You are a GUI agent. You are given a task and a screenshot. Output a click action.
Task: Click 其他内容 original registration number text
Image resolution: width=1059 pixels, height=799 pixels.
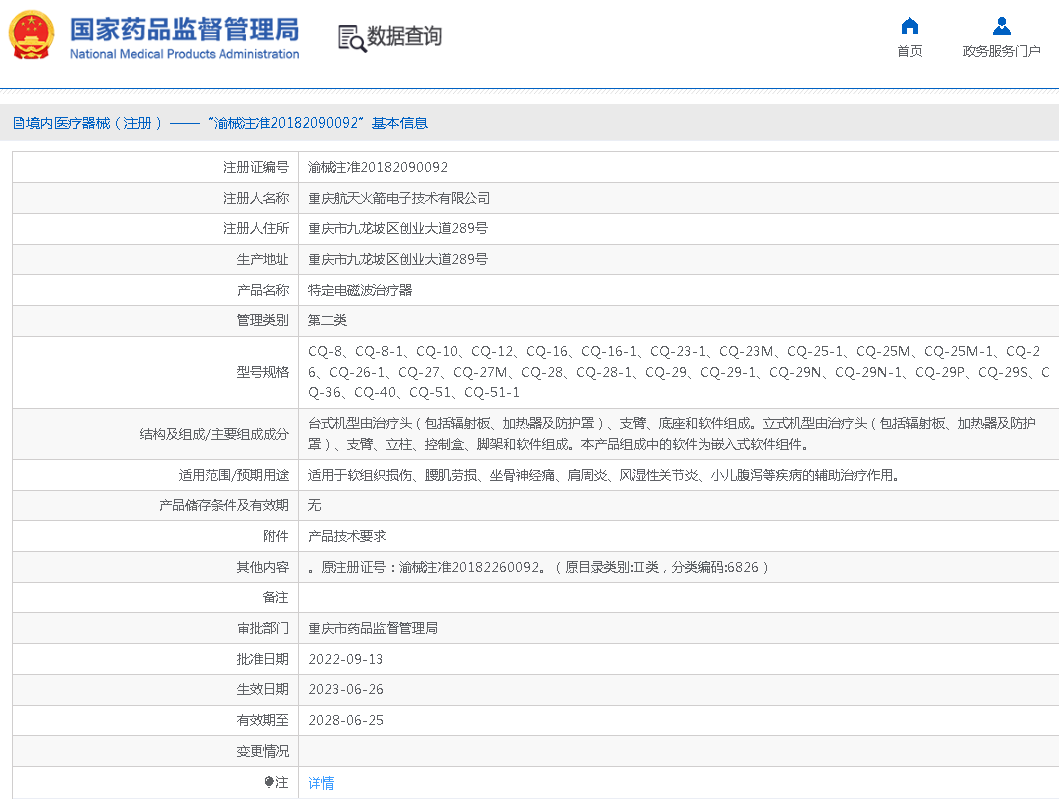coord(538,567)
